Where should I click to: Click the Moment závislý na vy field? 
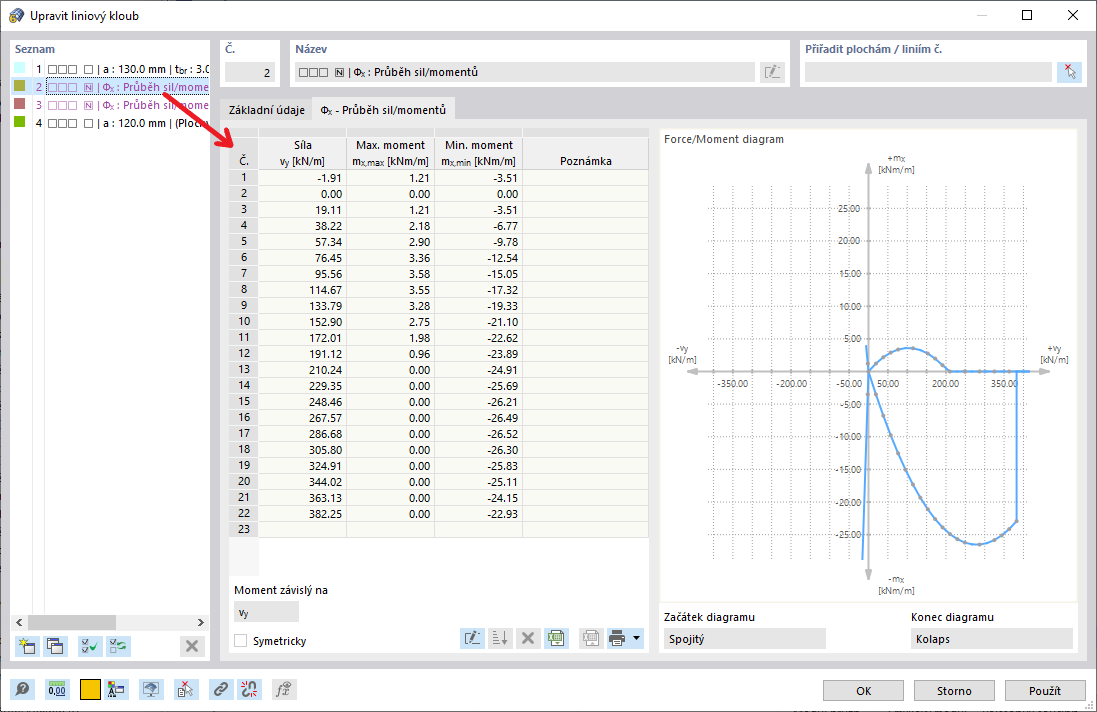pyautogui.click(x=266, y=612)
